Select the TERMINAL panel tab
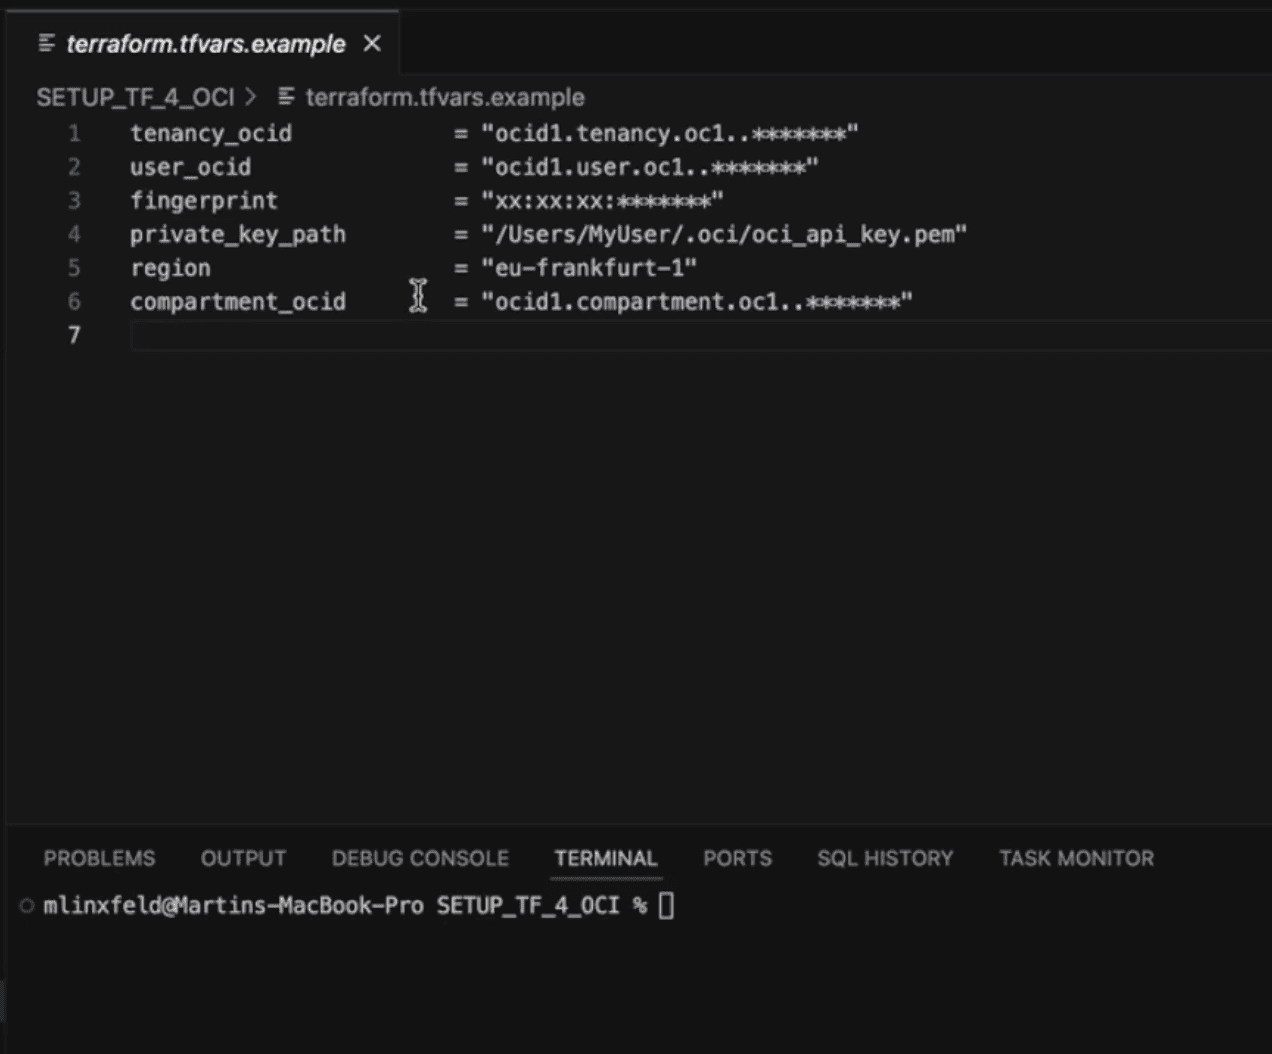Image resolution: width=1272 pixels, height=1054 pixels. [606, 858]
